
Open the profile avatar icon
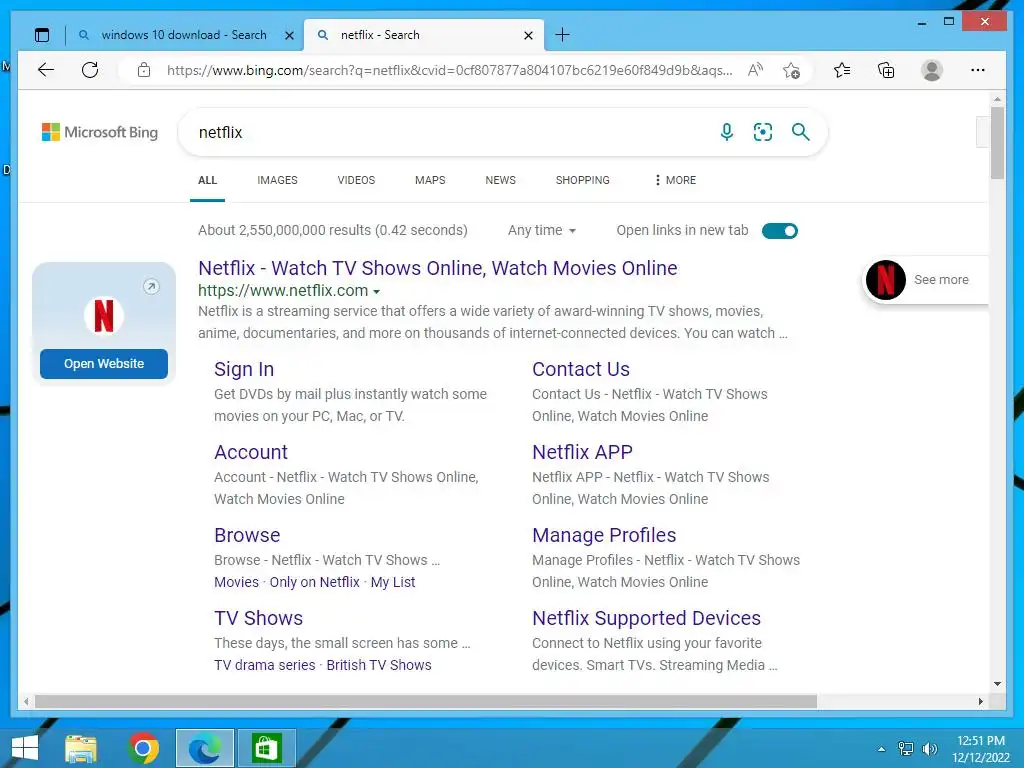tap(932, 70)
